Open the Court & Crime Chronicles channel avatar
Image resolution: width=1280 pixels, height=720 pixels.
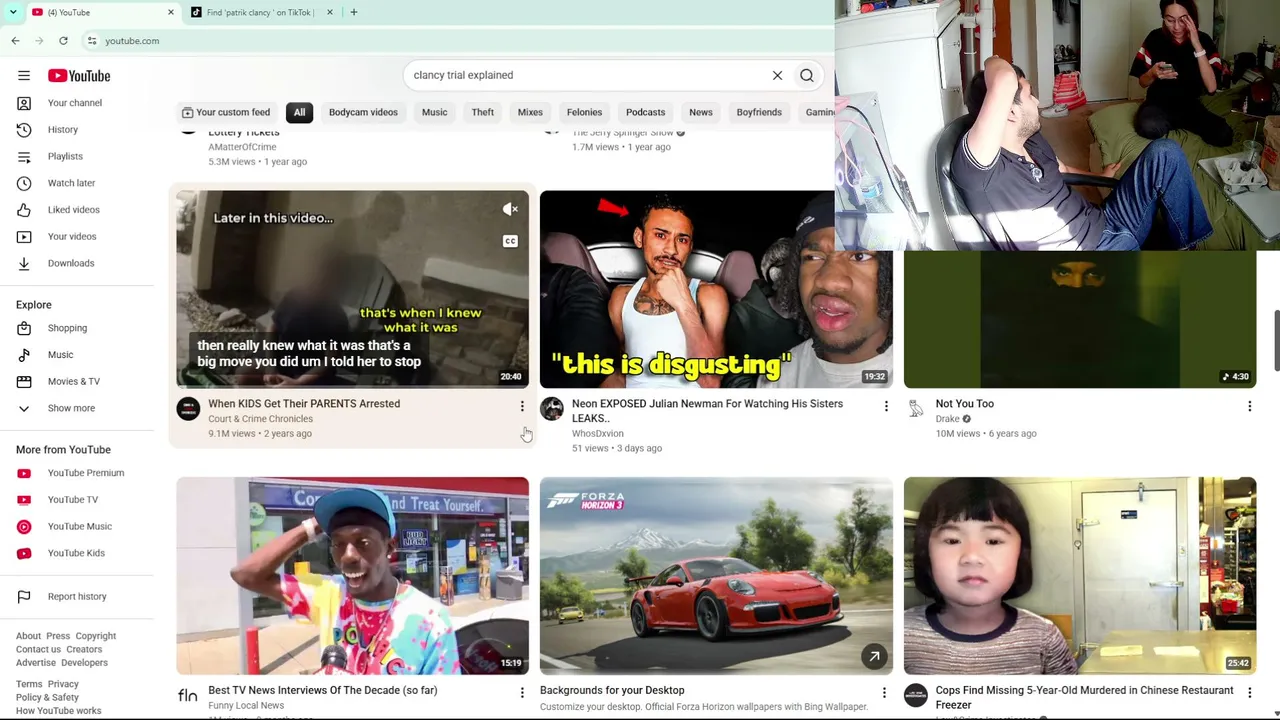[x=188, y=408]
